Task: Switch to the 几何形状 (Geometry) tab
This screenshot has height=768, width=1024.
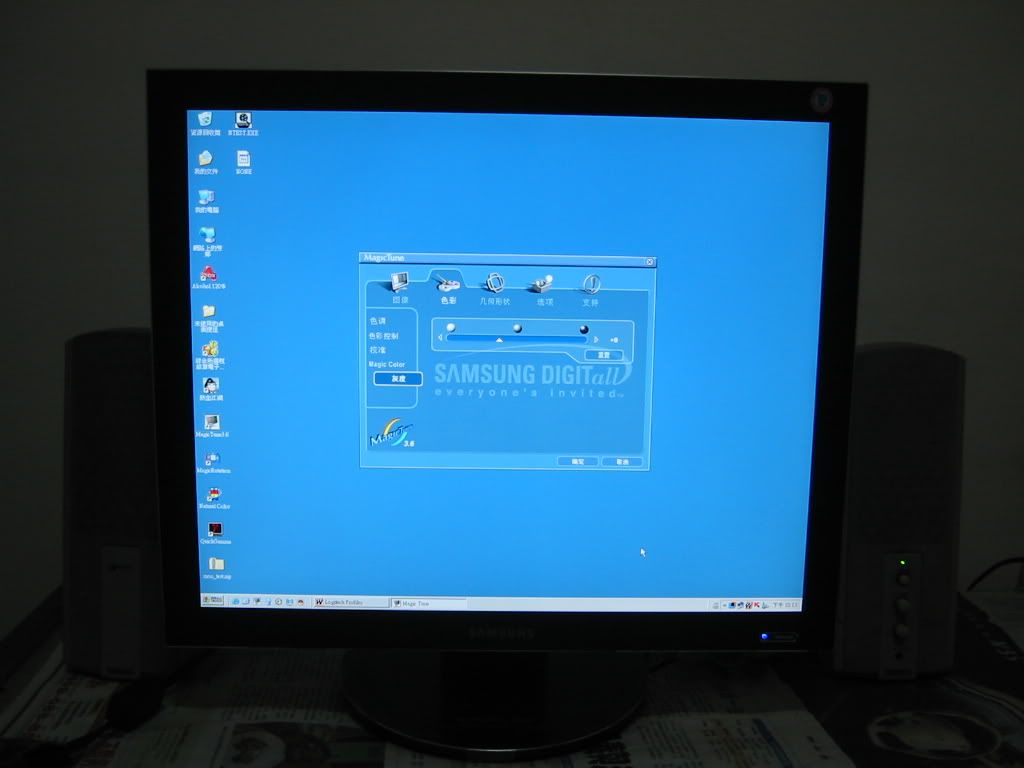Action: [494, 289]
